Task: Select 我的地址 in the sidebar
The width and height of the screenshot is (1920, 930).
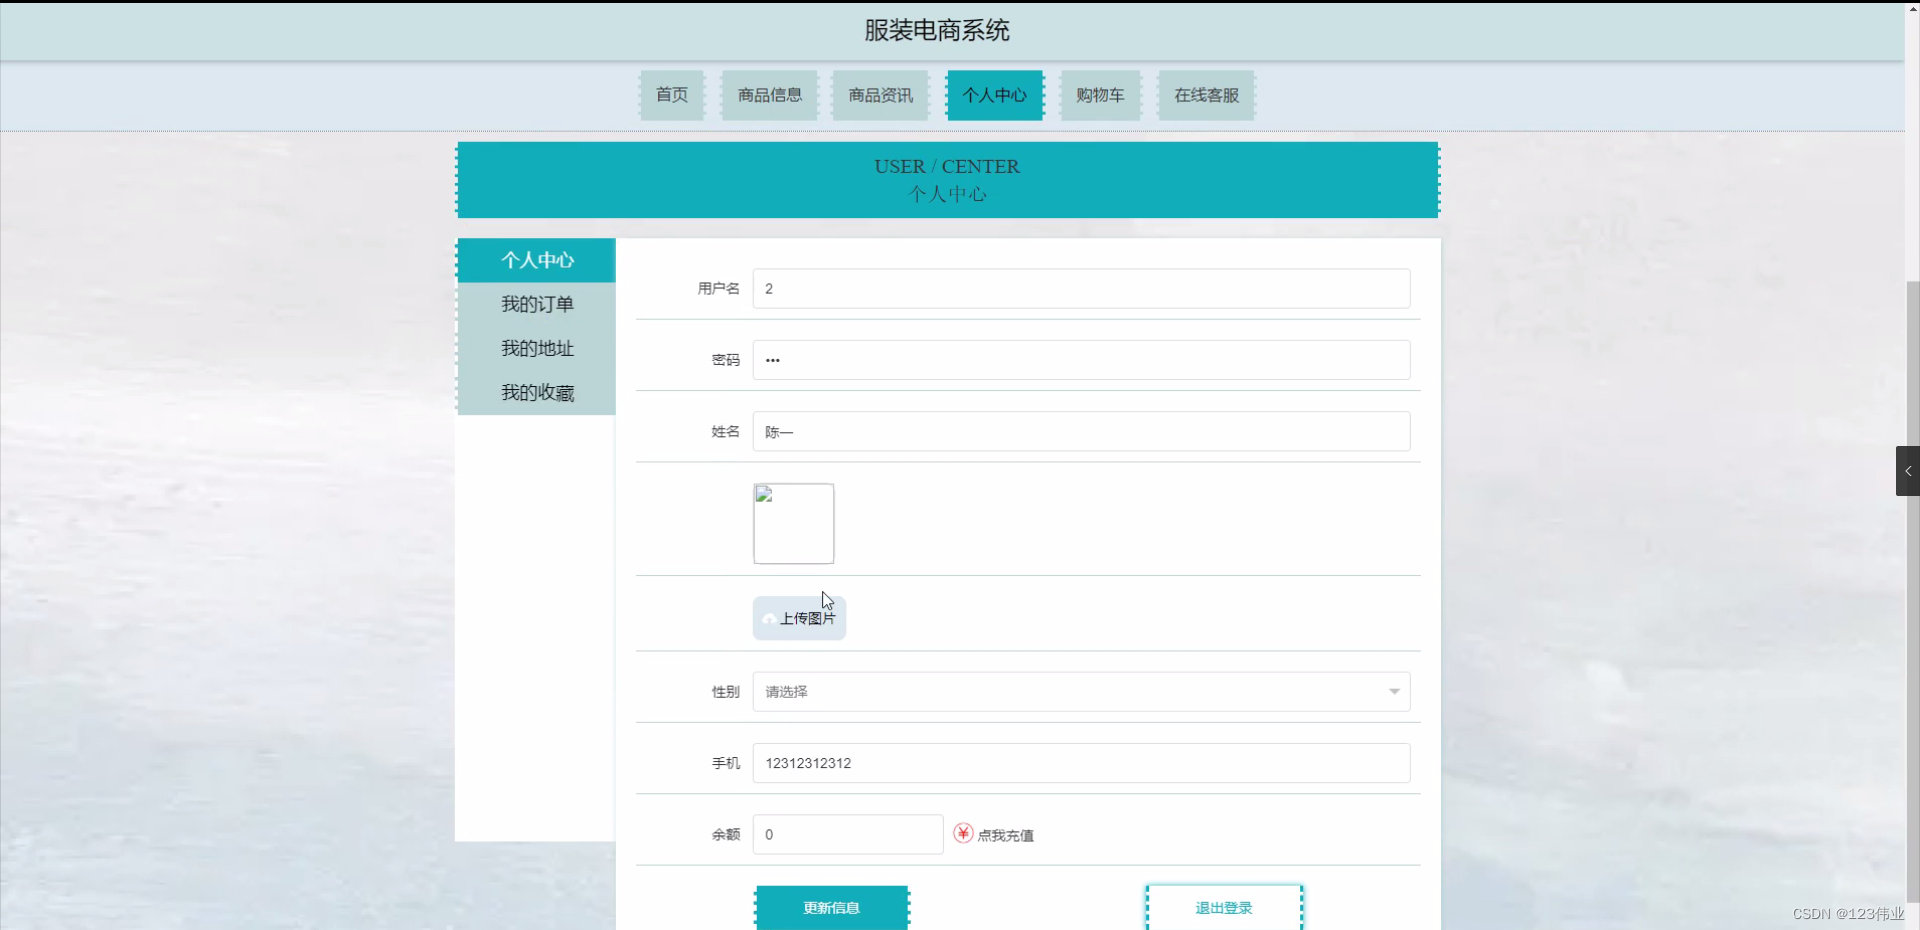Action: (537, 348)
